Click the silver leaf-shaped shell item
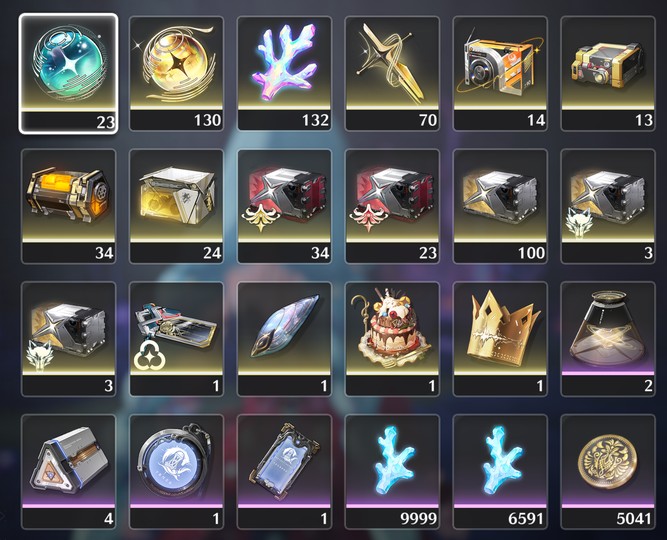Image resolution: width=667 pixels, height=540 pixels. [x=284, y=339]
